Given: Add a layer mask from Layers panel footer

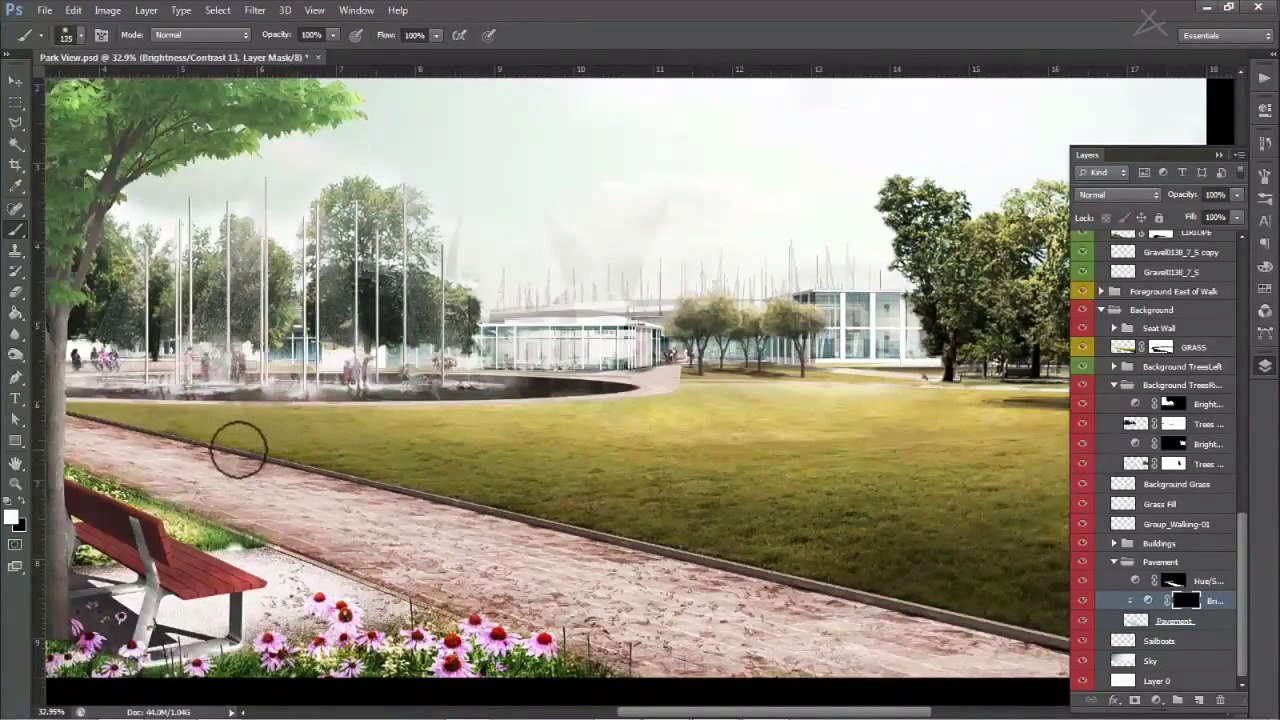Looking at the screenshot, I should 1135,700.
